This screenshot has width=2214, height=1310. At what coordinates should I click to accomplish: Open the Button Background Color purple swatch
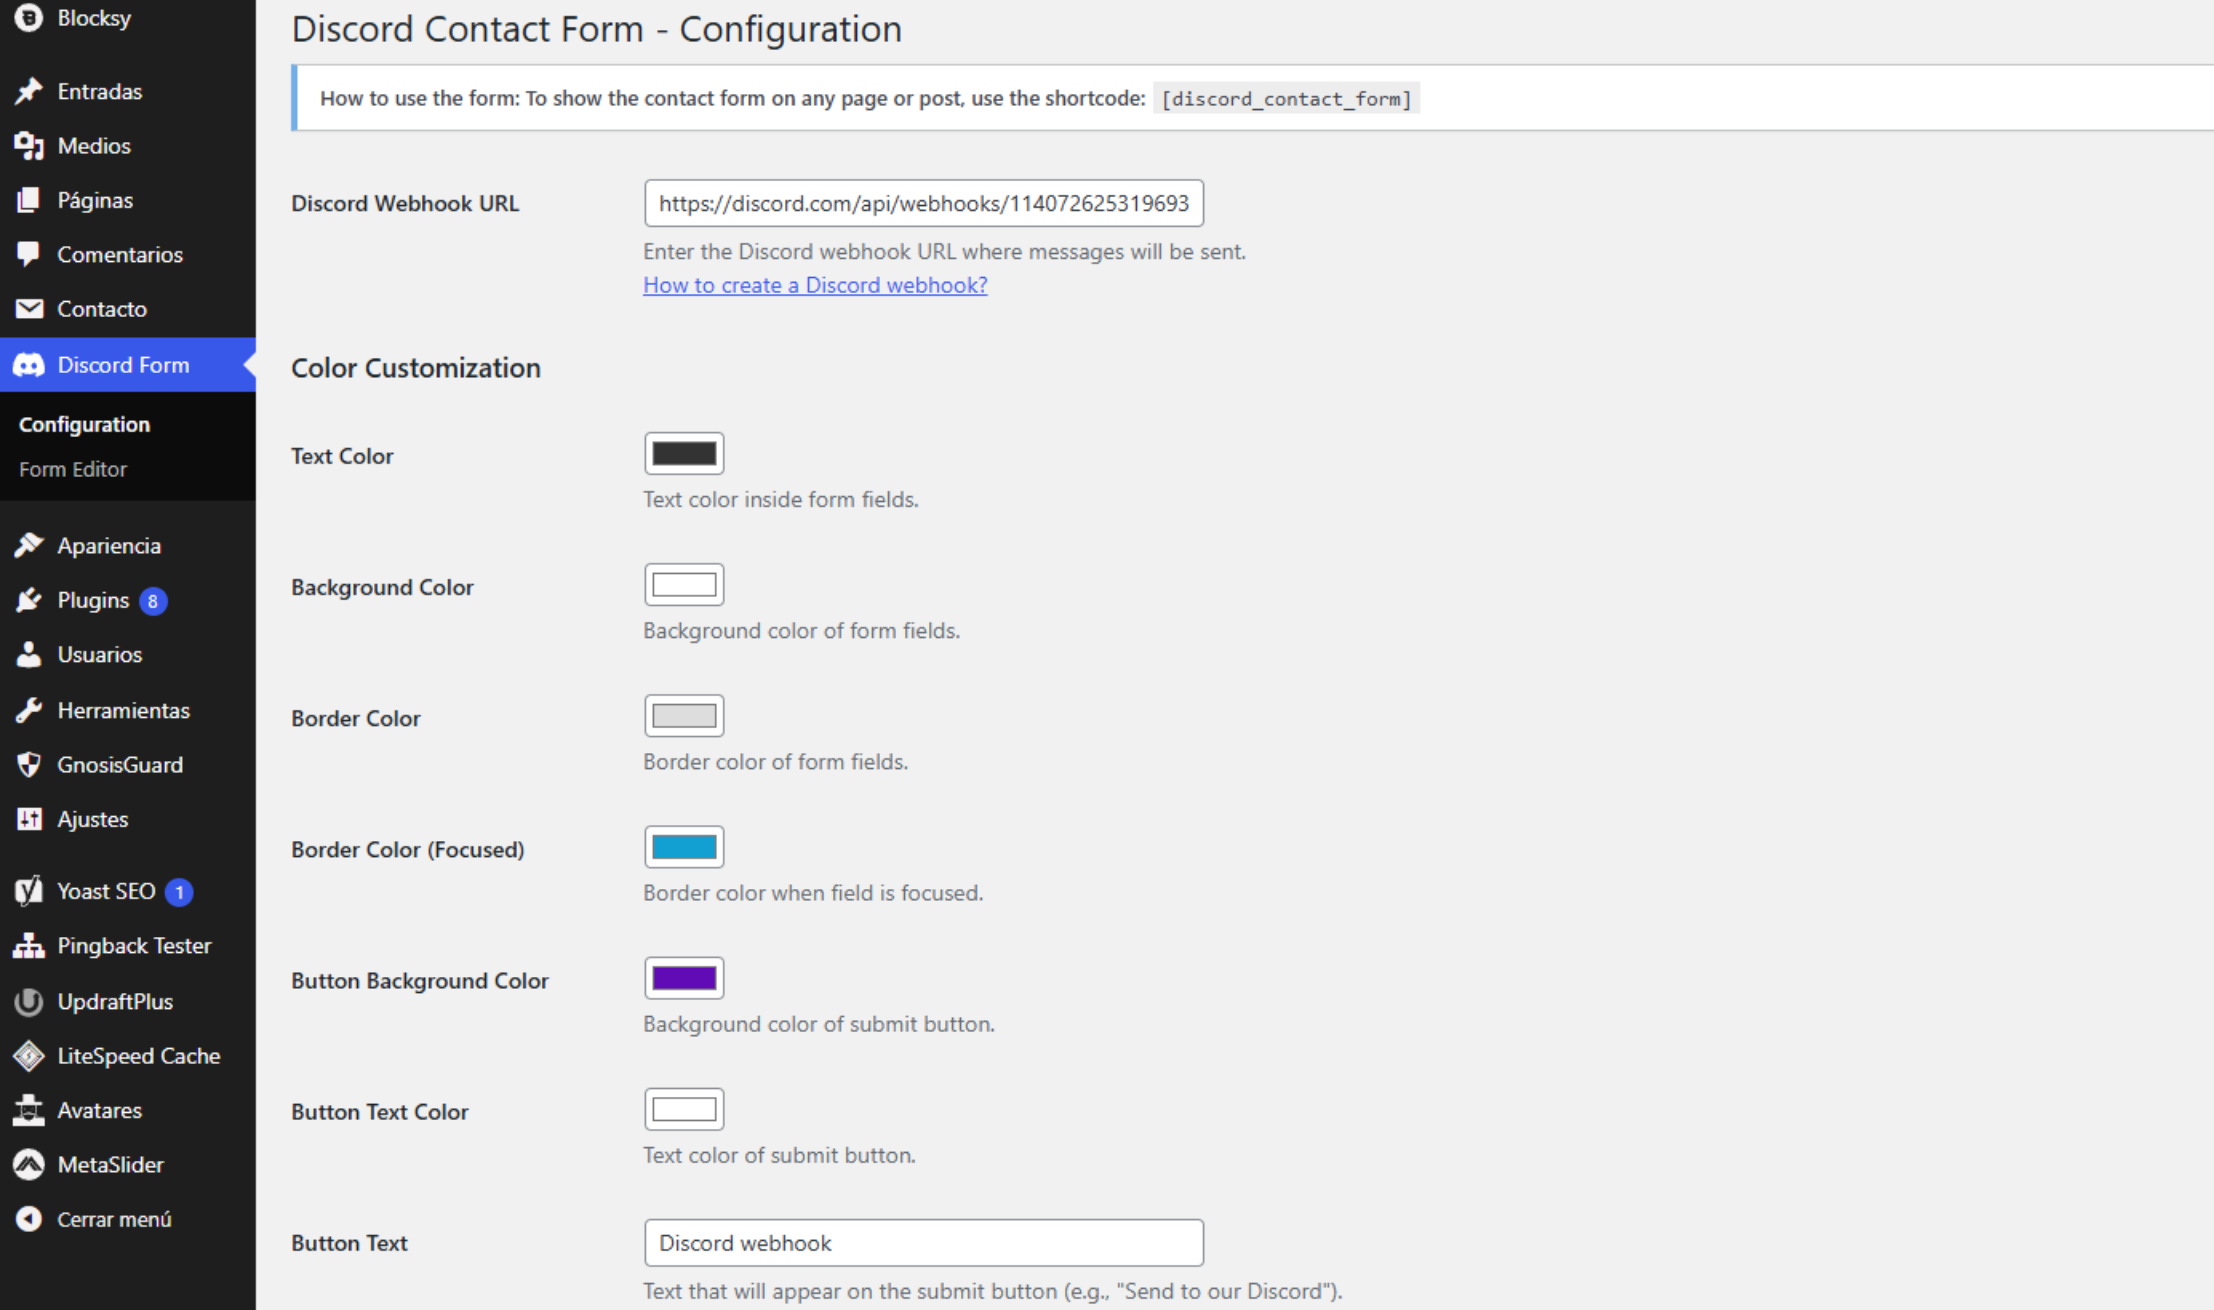pyautogui.click(x=684, y=978)
